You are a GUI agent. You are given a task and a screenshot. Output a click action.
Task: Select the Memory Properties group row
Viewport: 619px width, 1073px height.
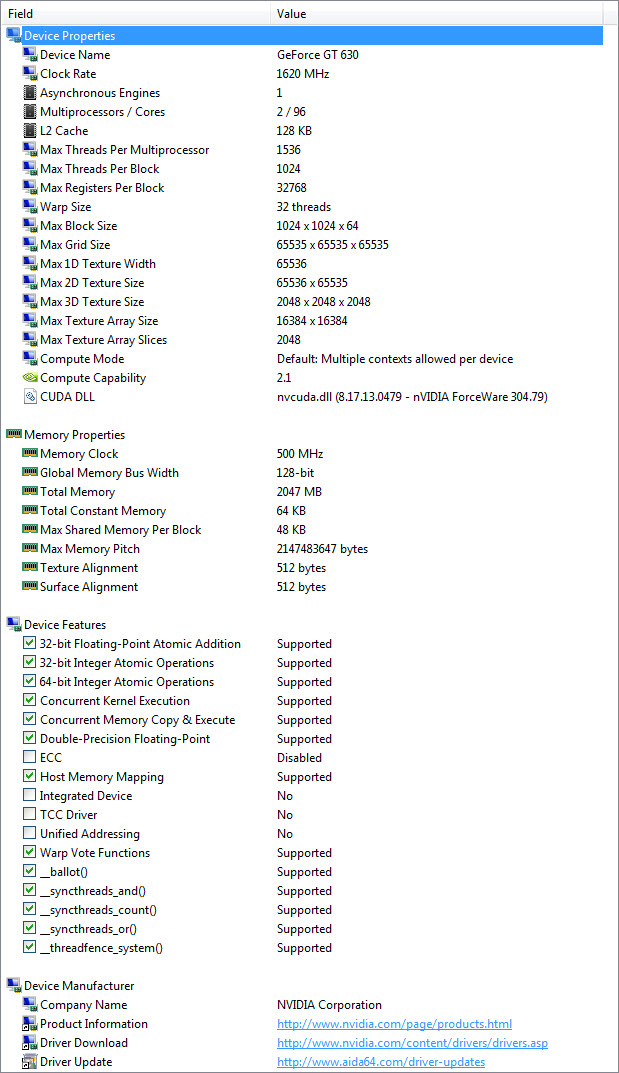tap(75, 435)
